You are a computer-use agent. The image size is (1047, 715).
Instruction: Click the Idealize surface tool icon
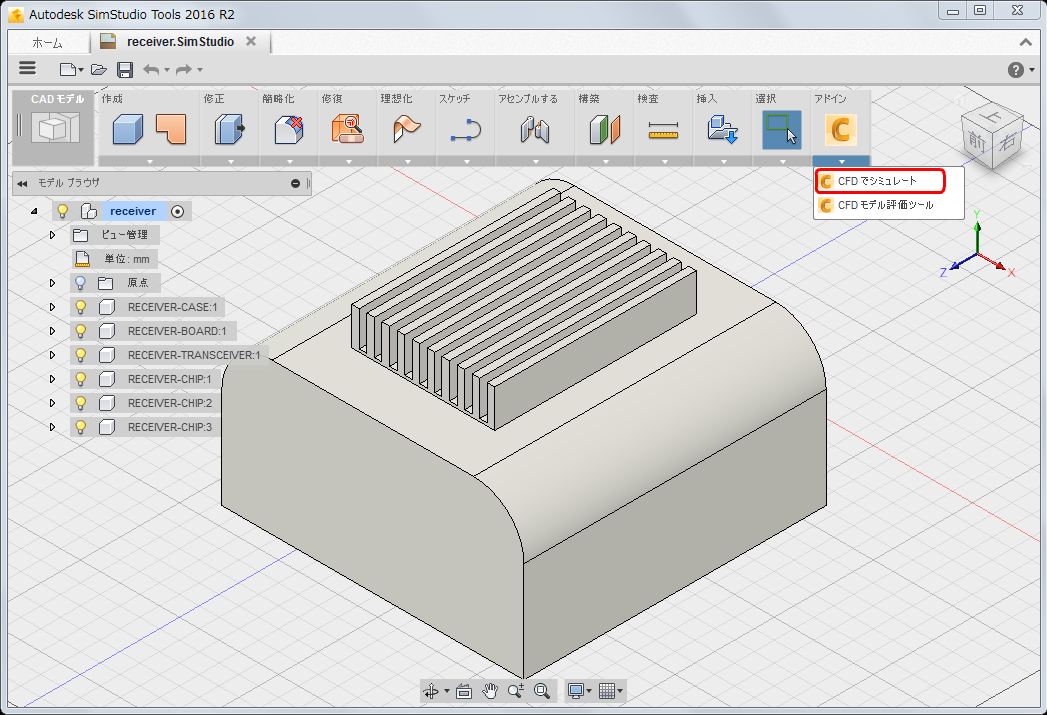[407, 130]
